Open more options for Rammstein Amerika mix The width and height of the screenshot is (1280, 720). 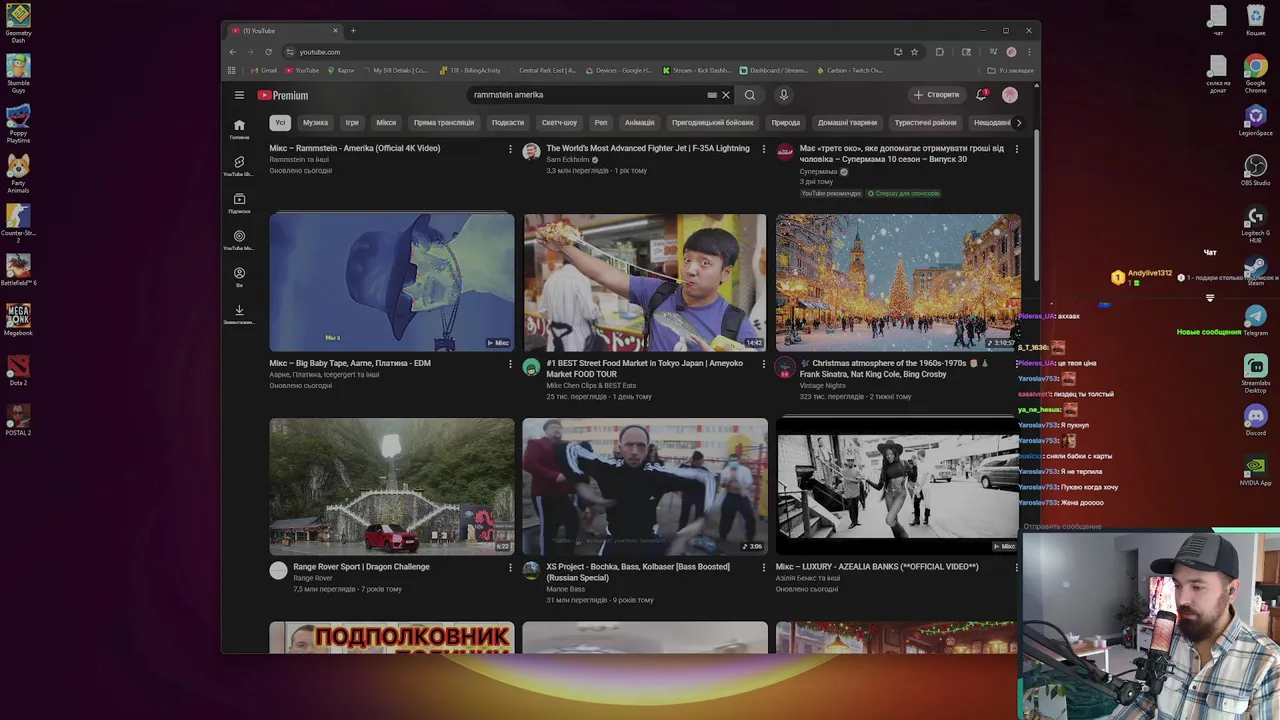(x=510, y=149)
